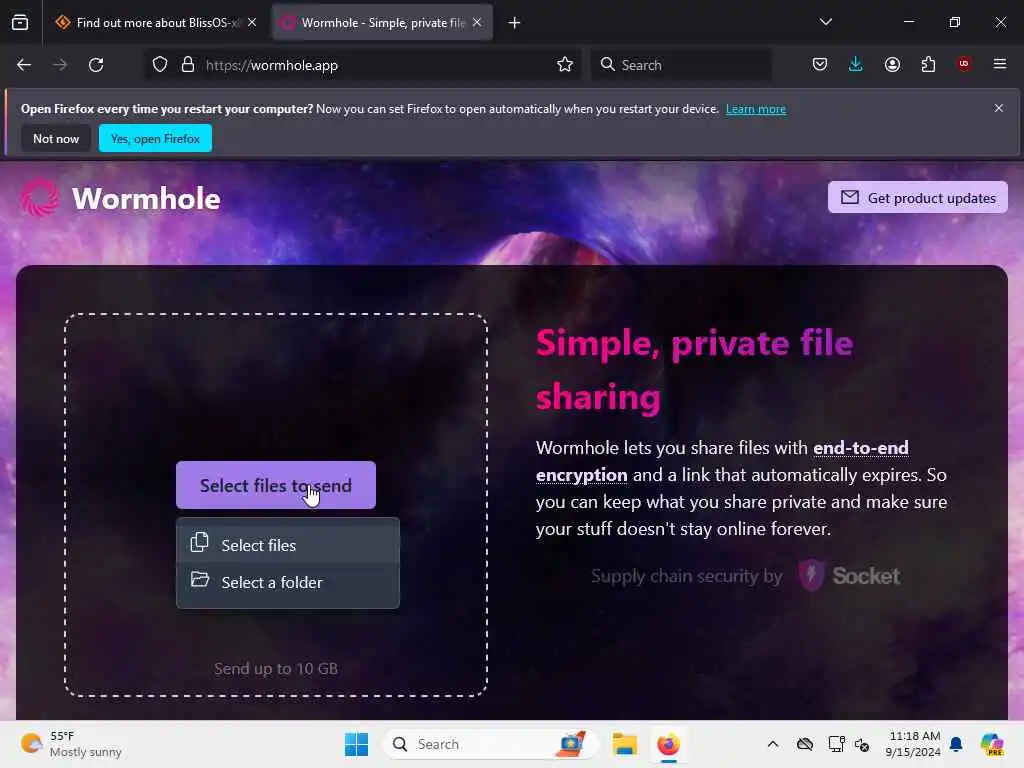1024x768 pixels.
Task: Open the Firefox View tab overview icon
Action: click(20, 22)
